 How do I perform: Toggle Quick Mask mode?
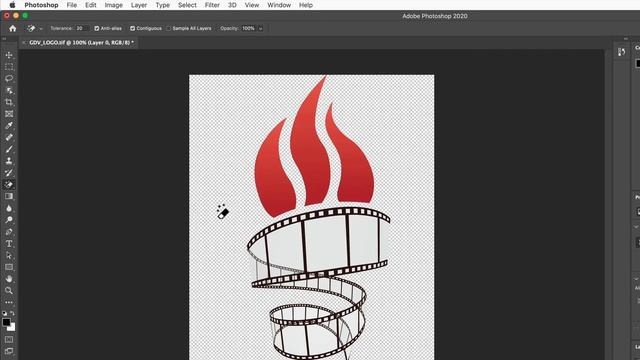9,339
